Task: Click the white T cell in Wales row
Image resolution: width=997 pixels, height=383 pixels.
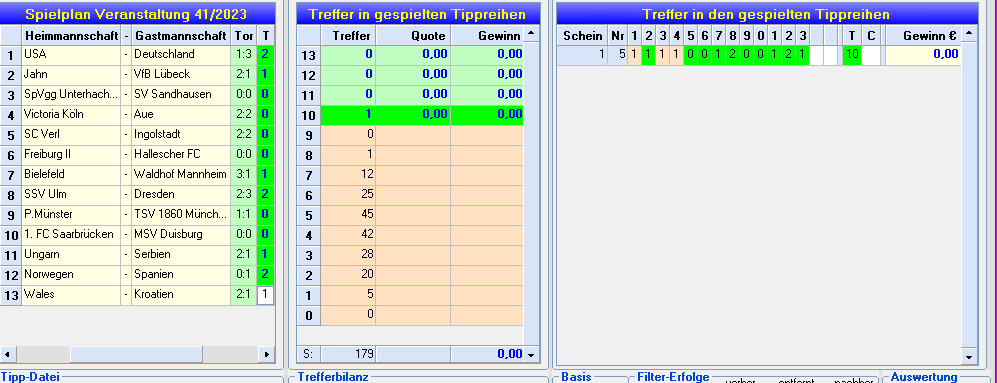Action: 266,295
